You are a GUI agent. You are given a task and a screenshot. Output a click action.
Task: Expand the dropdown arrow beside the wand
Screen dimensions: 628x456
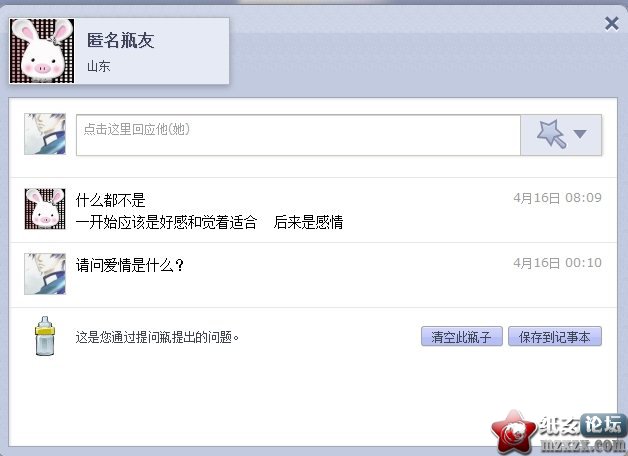tap(580, 134)
